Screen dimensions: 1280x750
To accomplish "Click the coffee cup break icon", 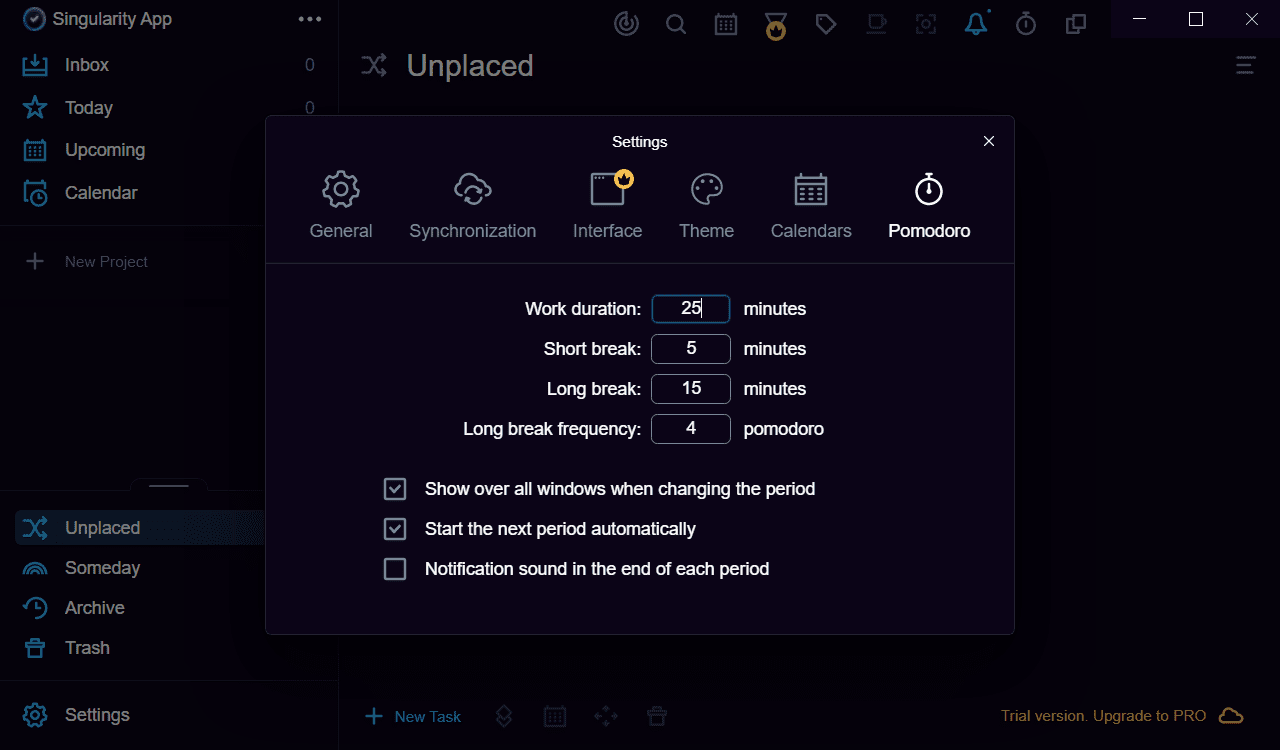I will [x=877, y=24].
